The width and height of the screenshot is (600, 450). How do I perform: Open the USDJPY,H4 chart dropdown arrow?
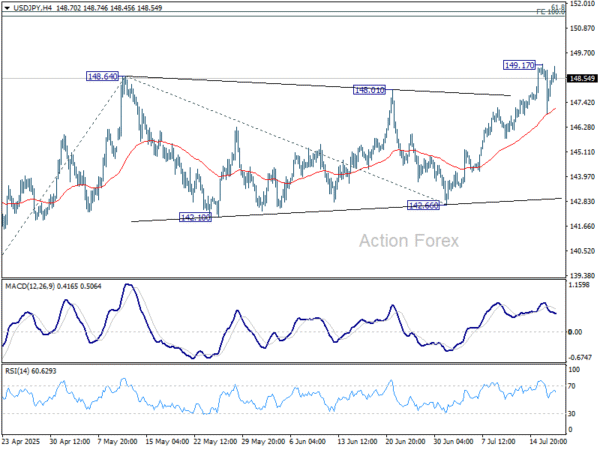coord(7,8)
